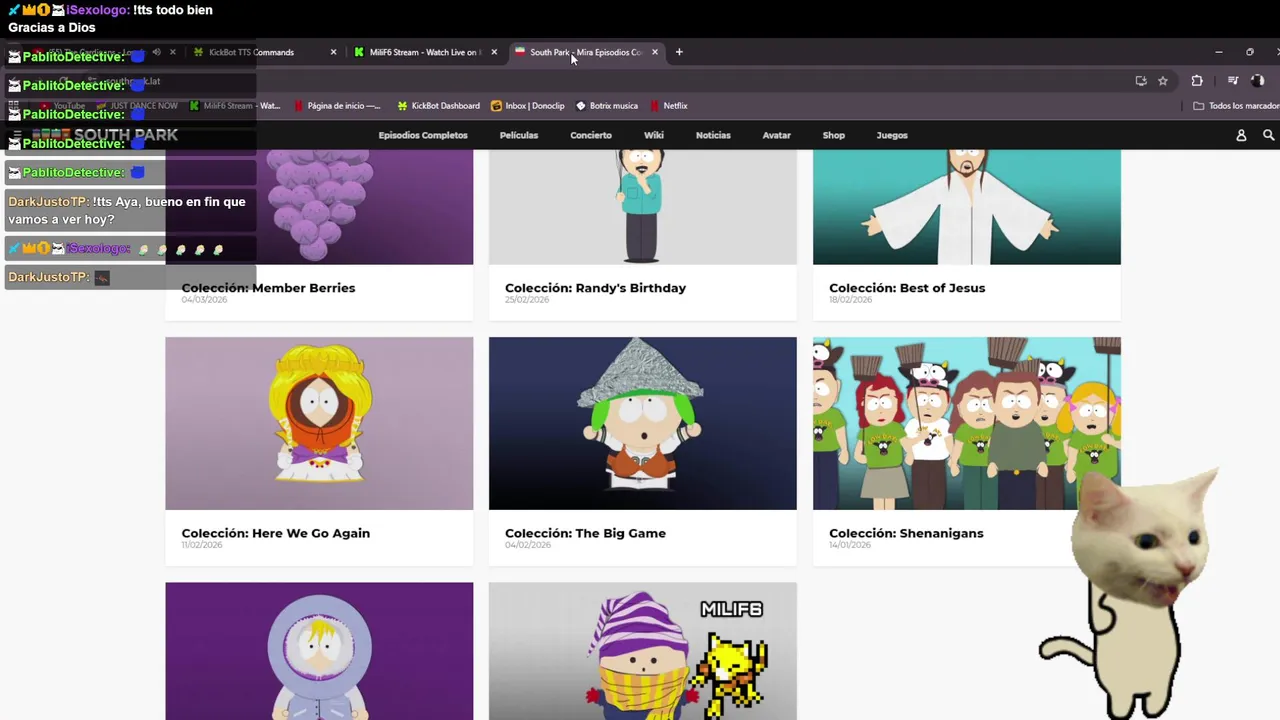Screen dimensions: 1280x720
Task: Open the Noticias menu item
Action: pos(713,135)
